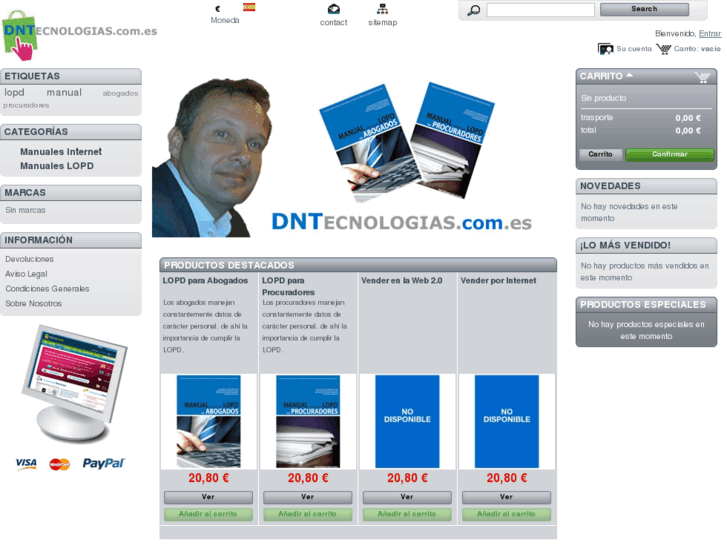
Task: Select the lopd tag
Action: (x=14, y=92)
